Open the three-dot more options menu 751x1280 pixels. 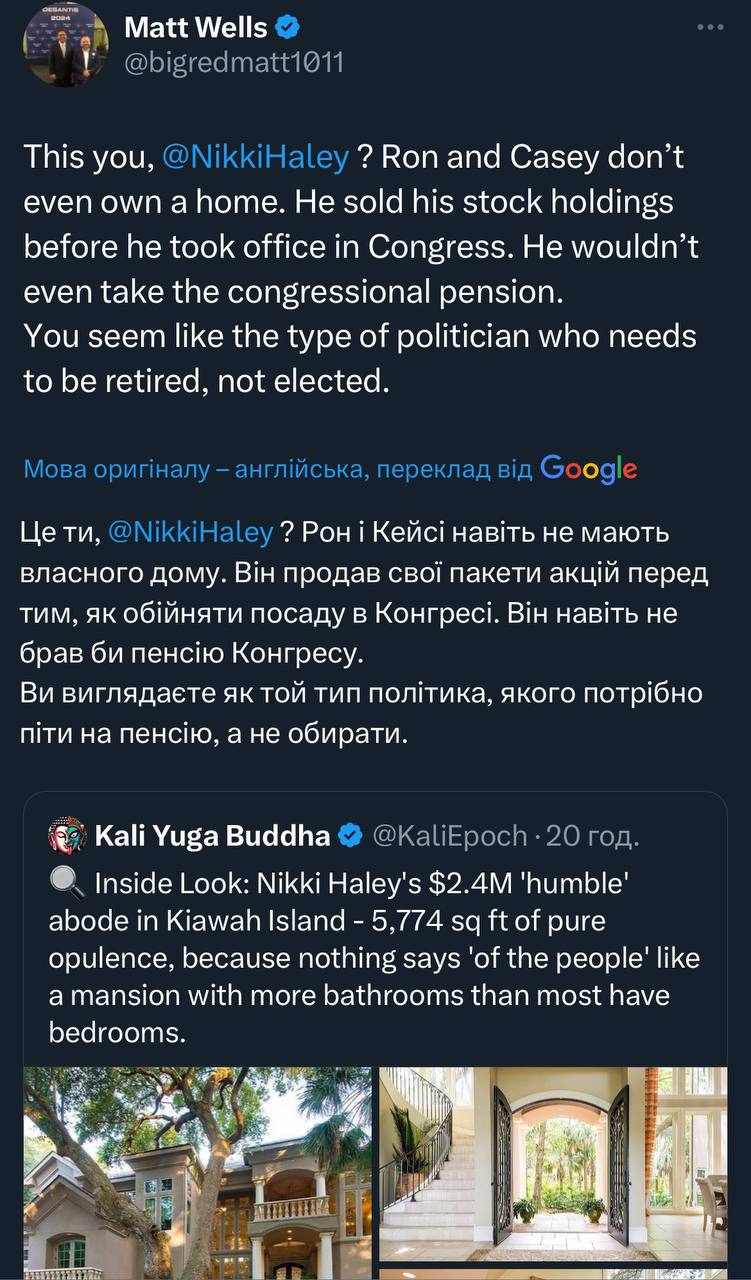pyautogui.click(x=709, y=28)
